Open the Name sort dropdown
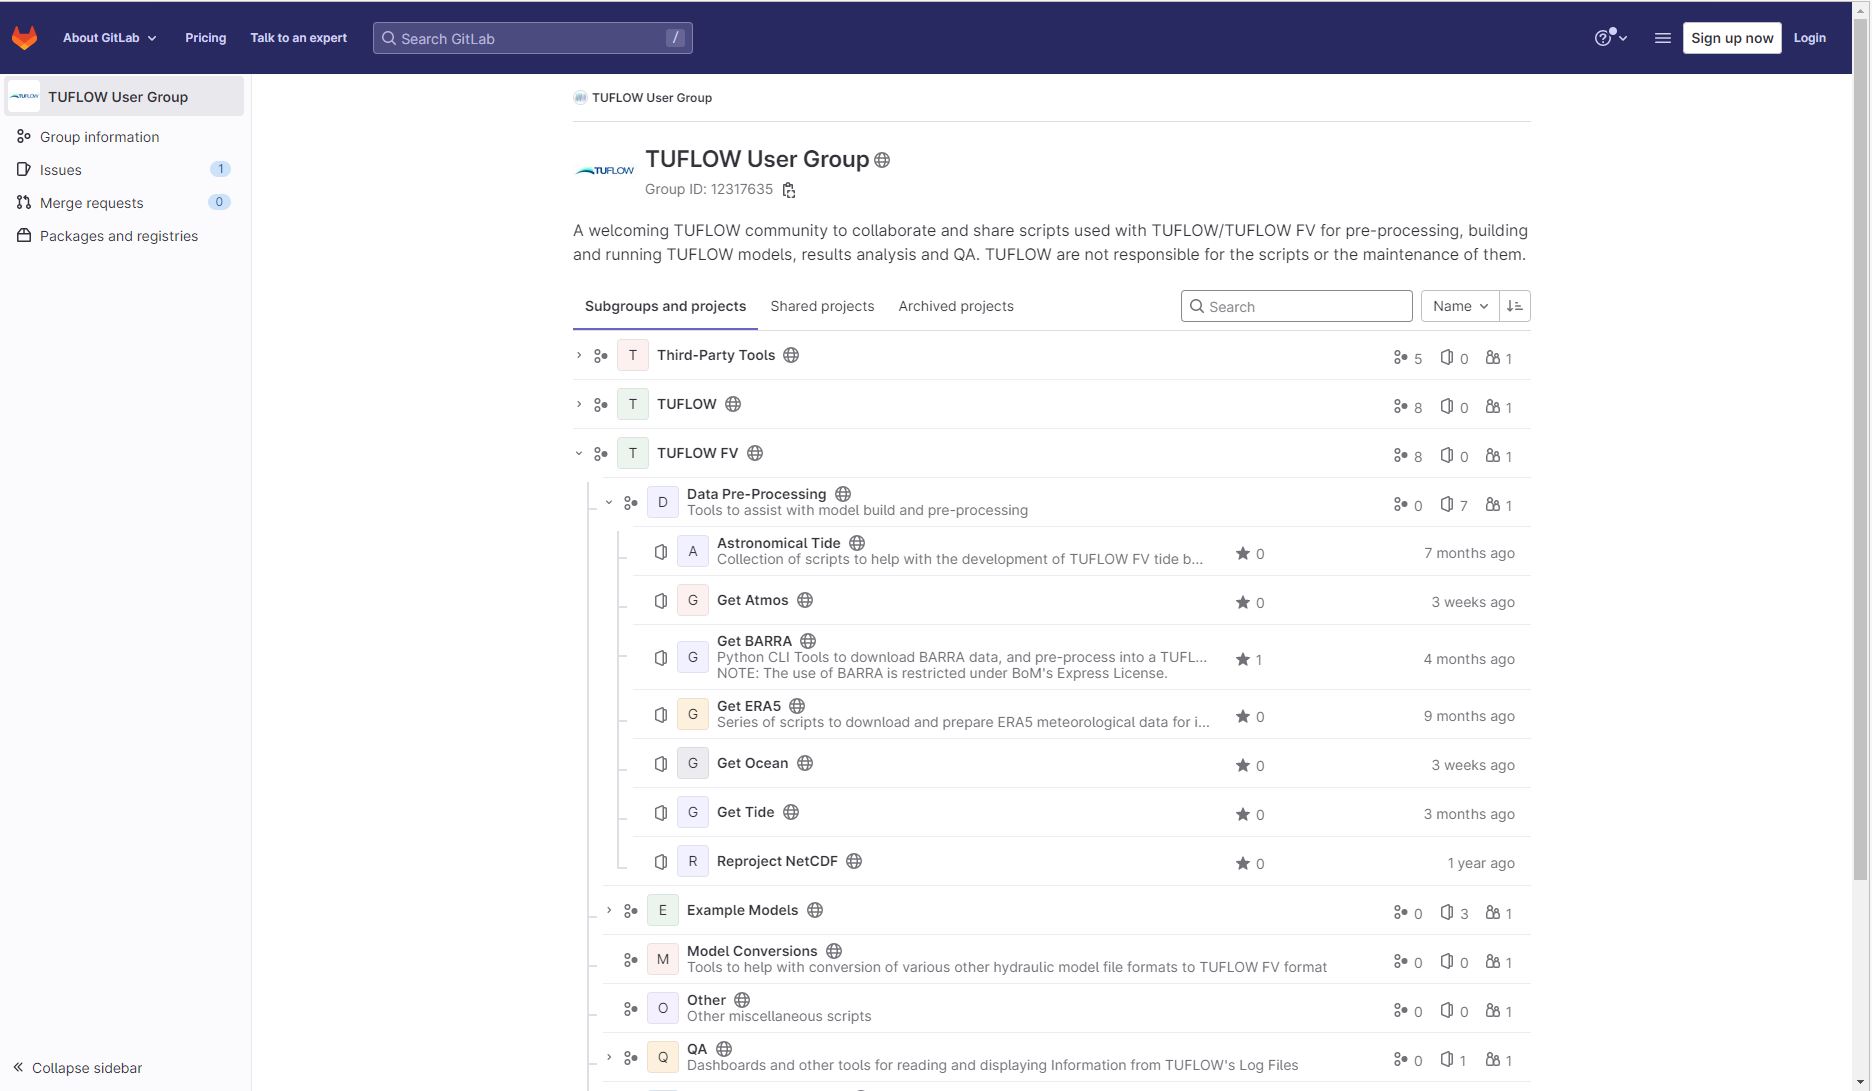The width and height of the screenshot is (1872, 1091). coord(1460,306)
